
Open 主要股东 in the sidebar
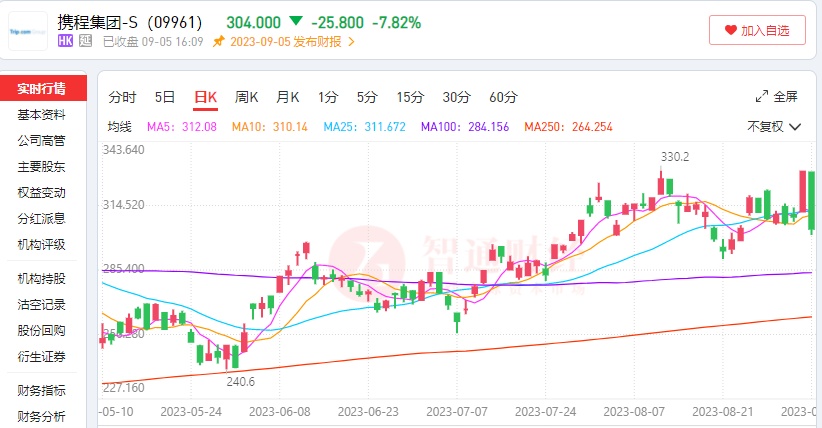click(x=41, y=167)
